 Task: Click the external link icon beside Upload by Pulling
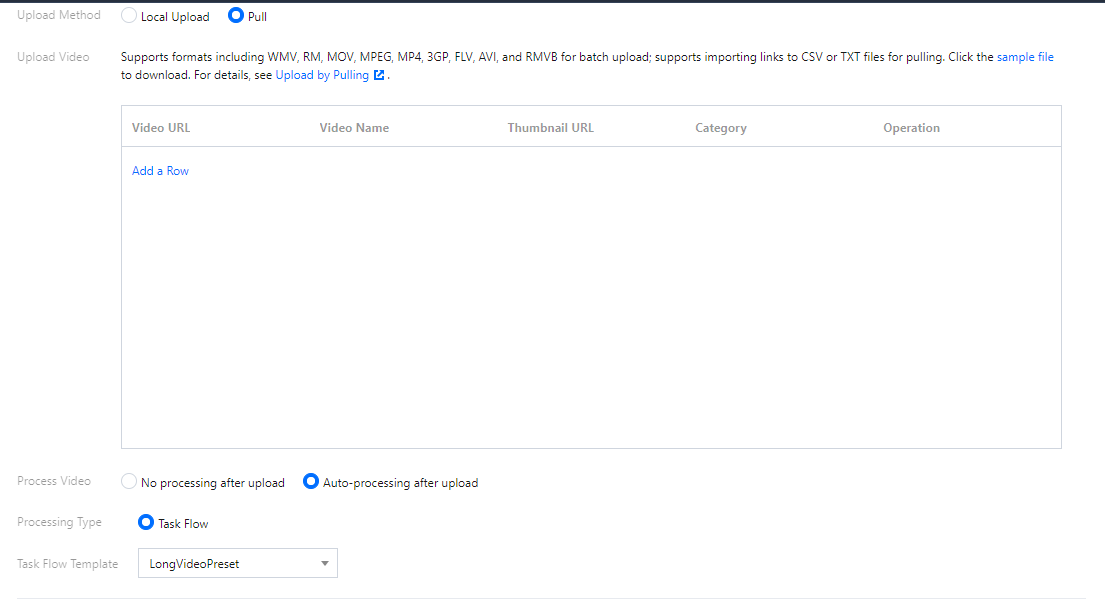(x=379, y=75)
